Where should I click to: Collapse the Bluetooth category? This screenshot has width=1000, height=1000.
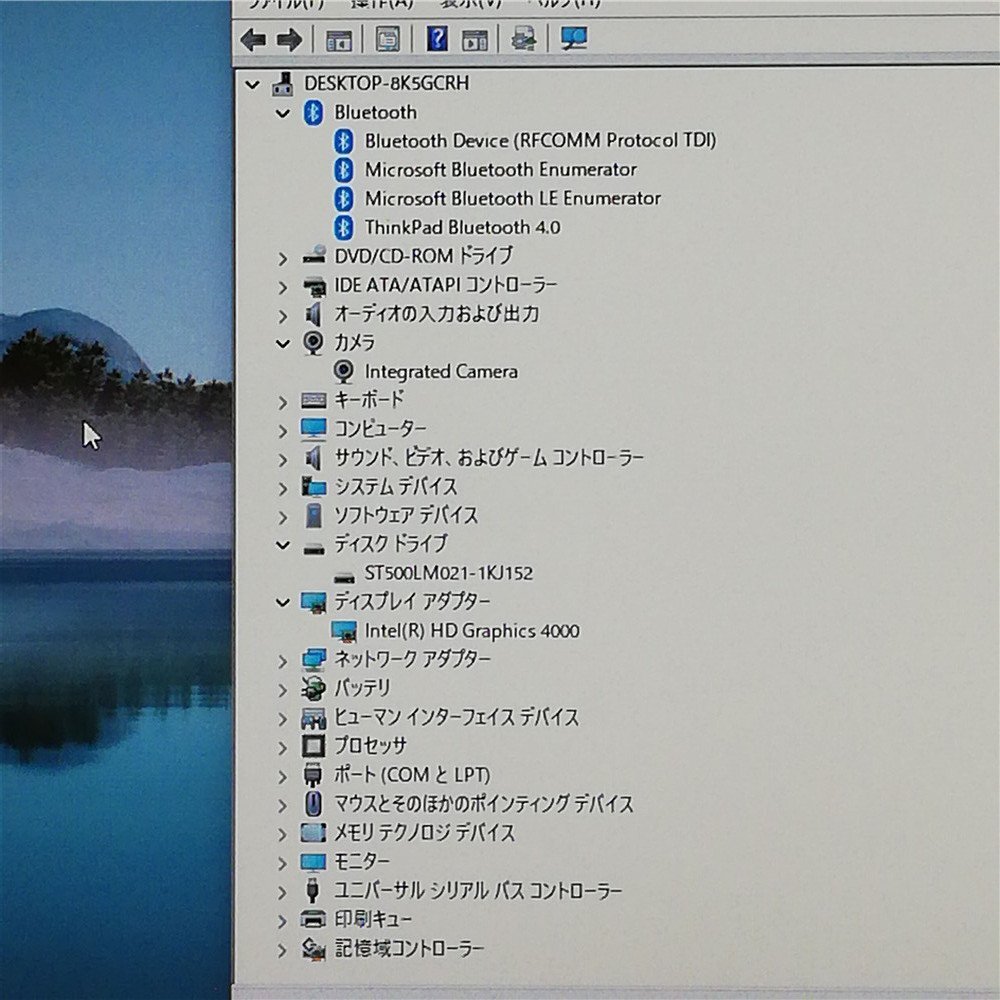(x=283, y=112)
